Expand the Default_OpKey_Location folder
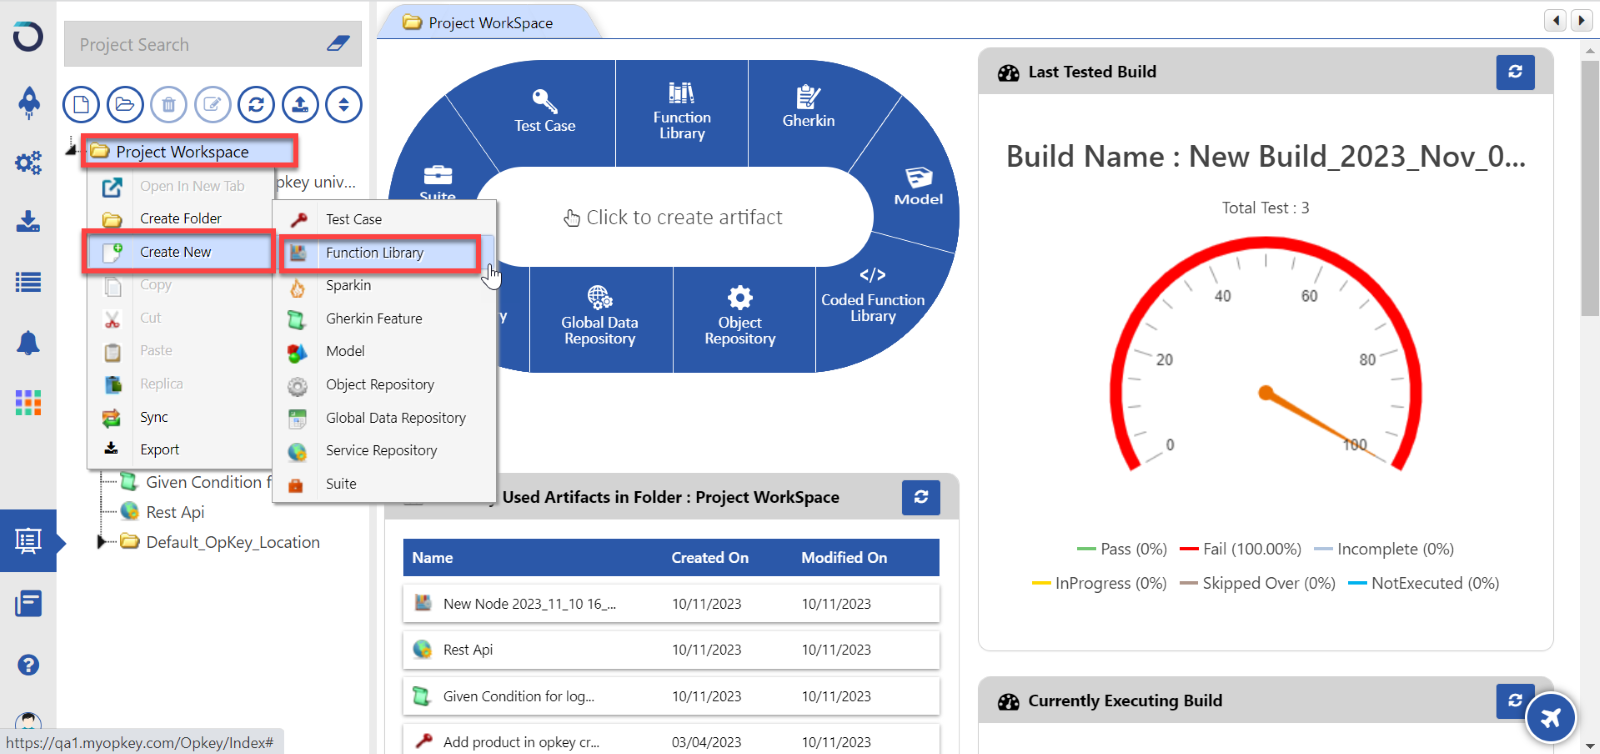 pos(101,542)
